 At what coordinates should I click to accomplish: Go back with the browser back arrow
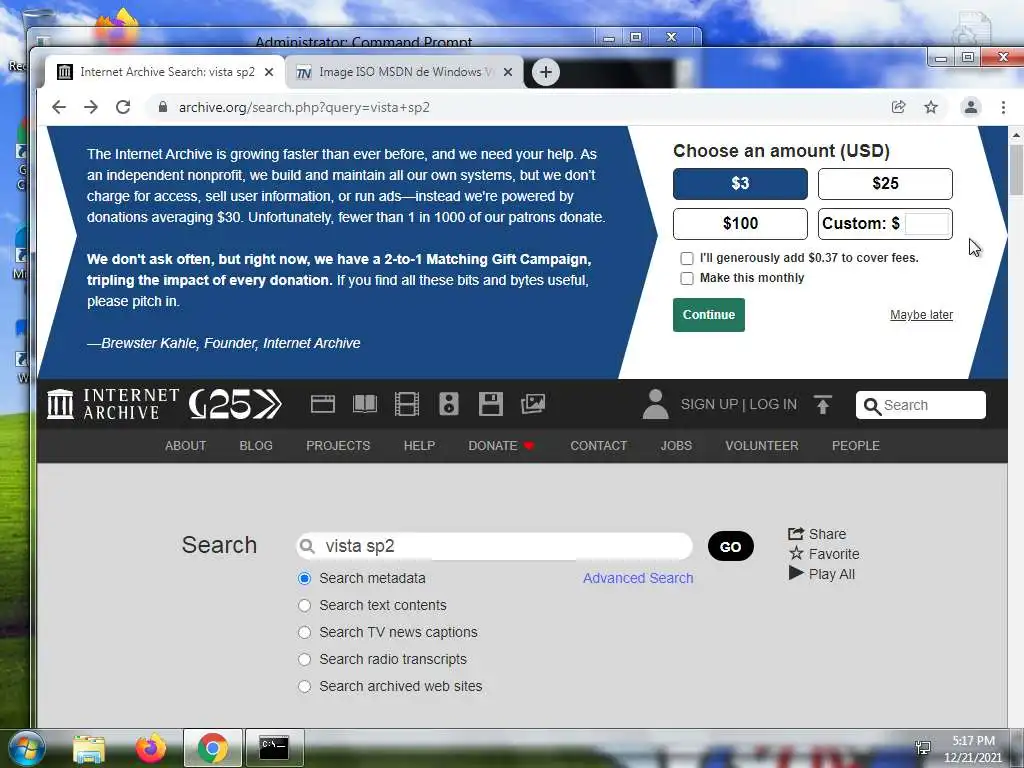pyautogui.click(x=59, y=107)
